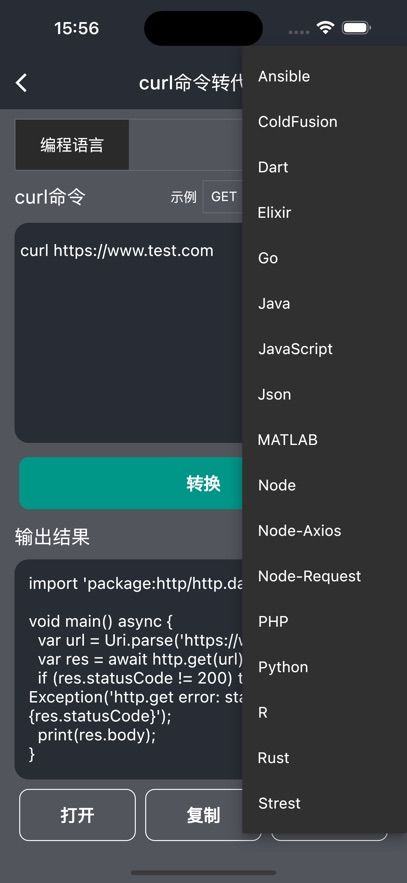Expand the GET example dropdown
Screen dimensions: 407x883
click(223, 197)
